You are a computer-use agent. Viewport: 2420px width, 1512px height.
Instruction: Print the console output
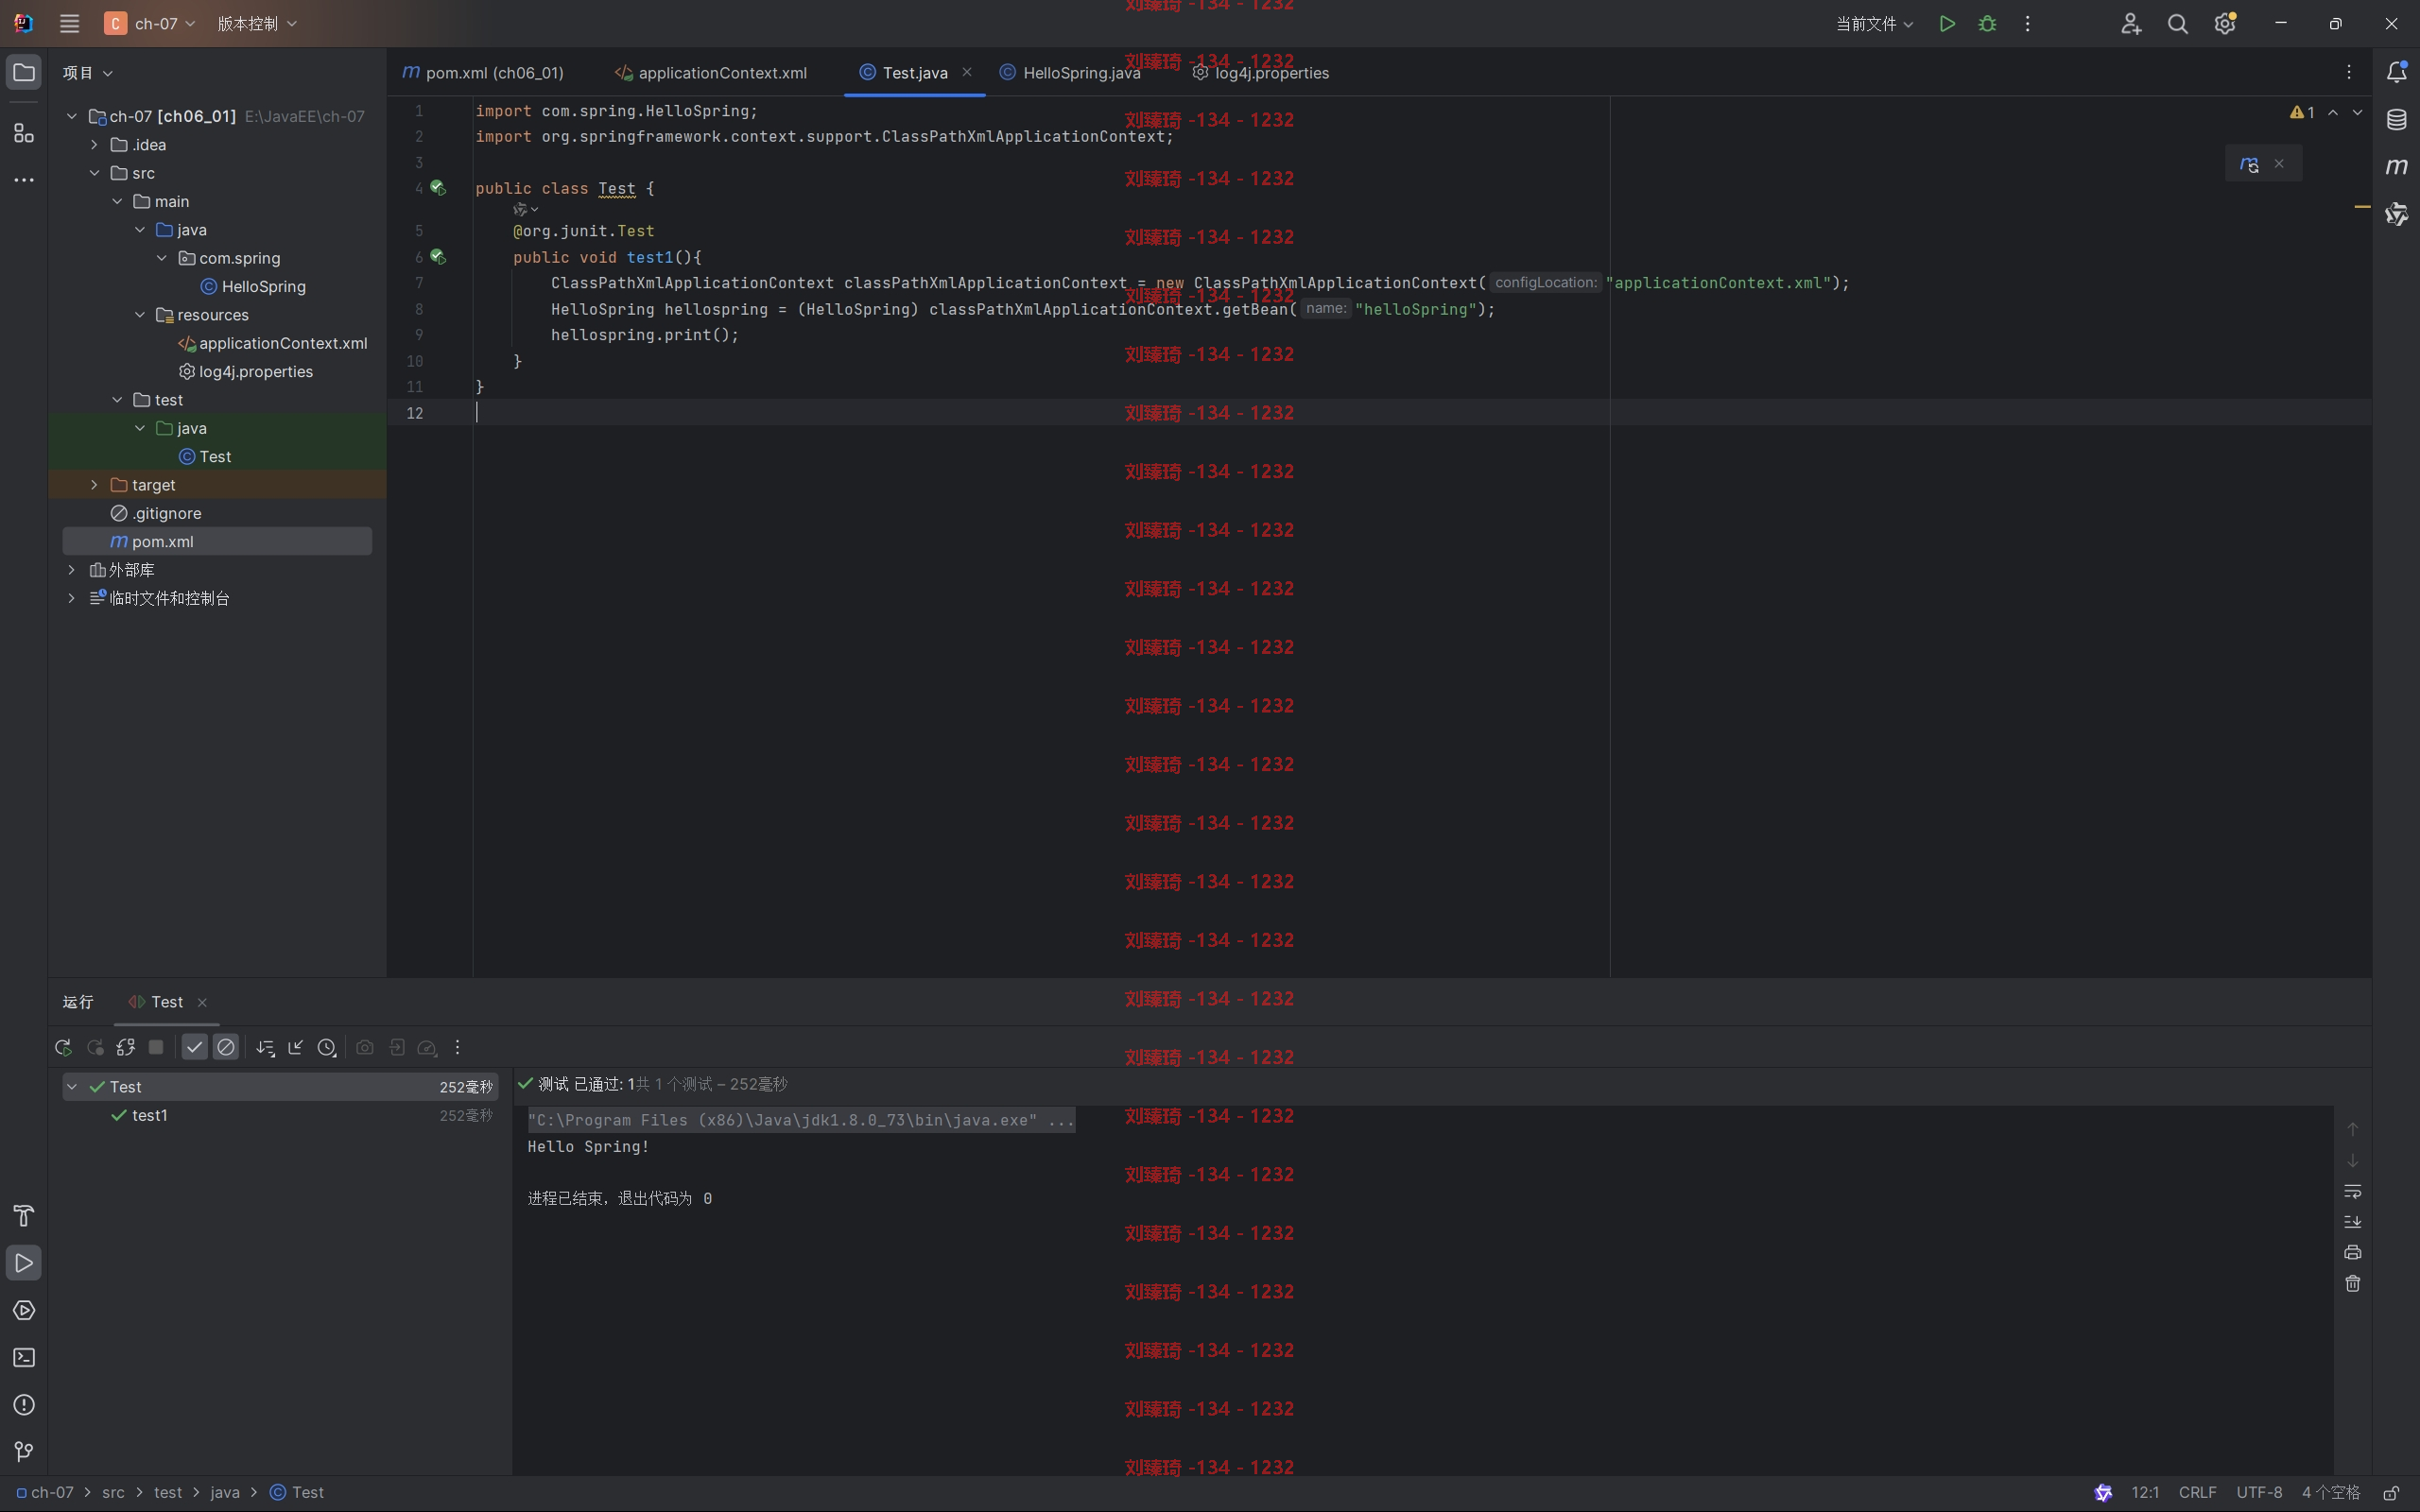click(x=2352, y=1252)
